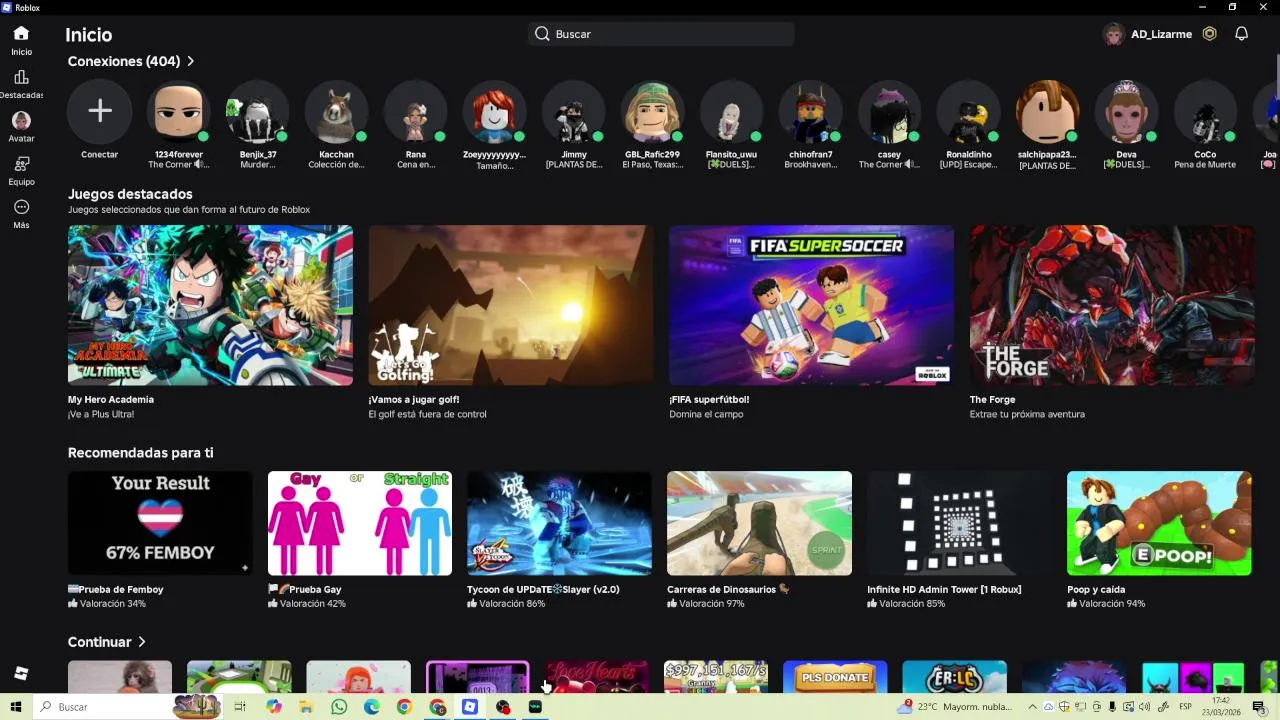Click the search magnifier icon
The height and width of the screenshot is (720, 1280).
542,34
